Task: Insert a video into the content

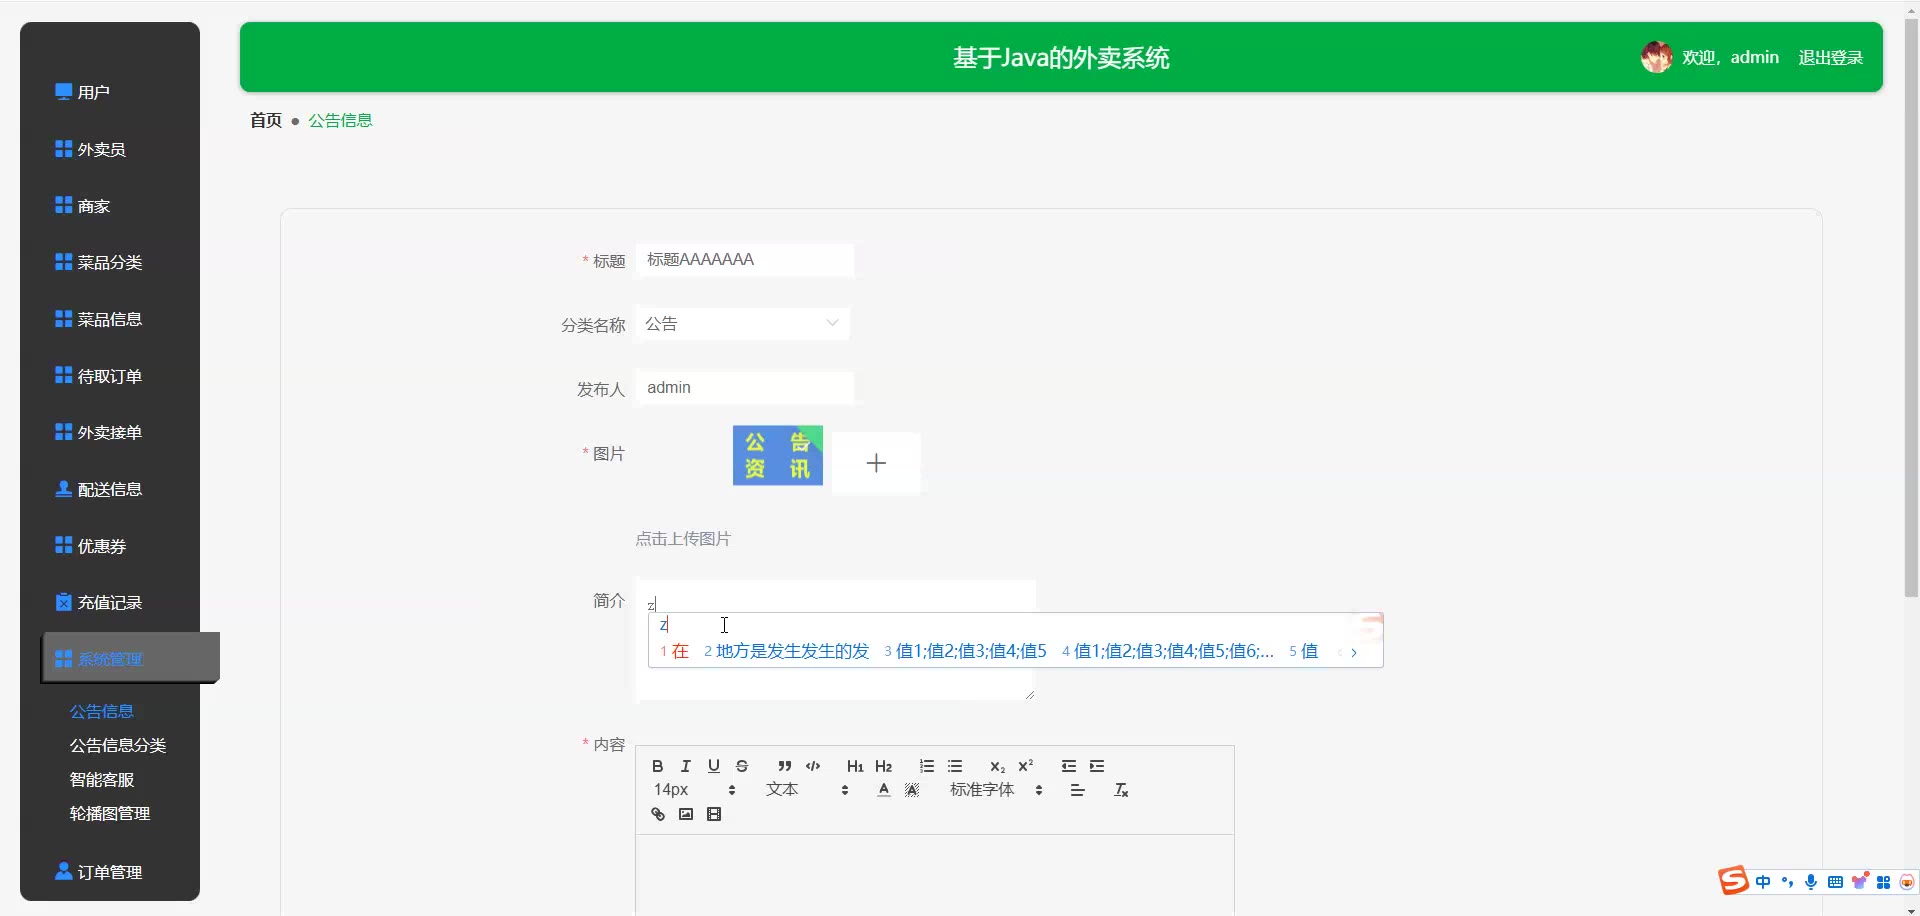Action: (713, 814)
